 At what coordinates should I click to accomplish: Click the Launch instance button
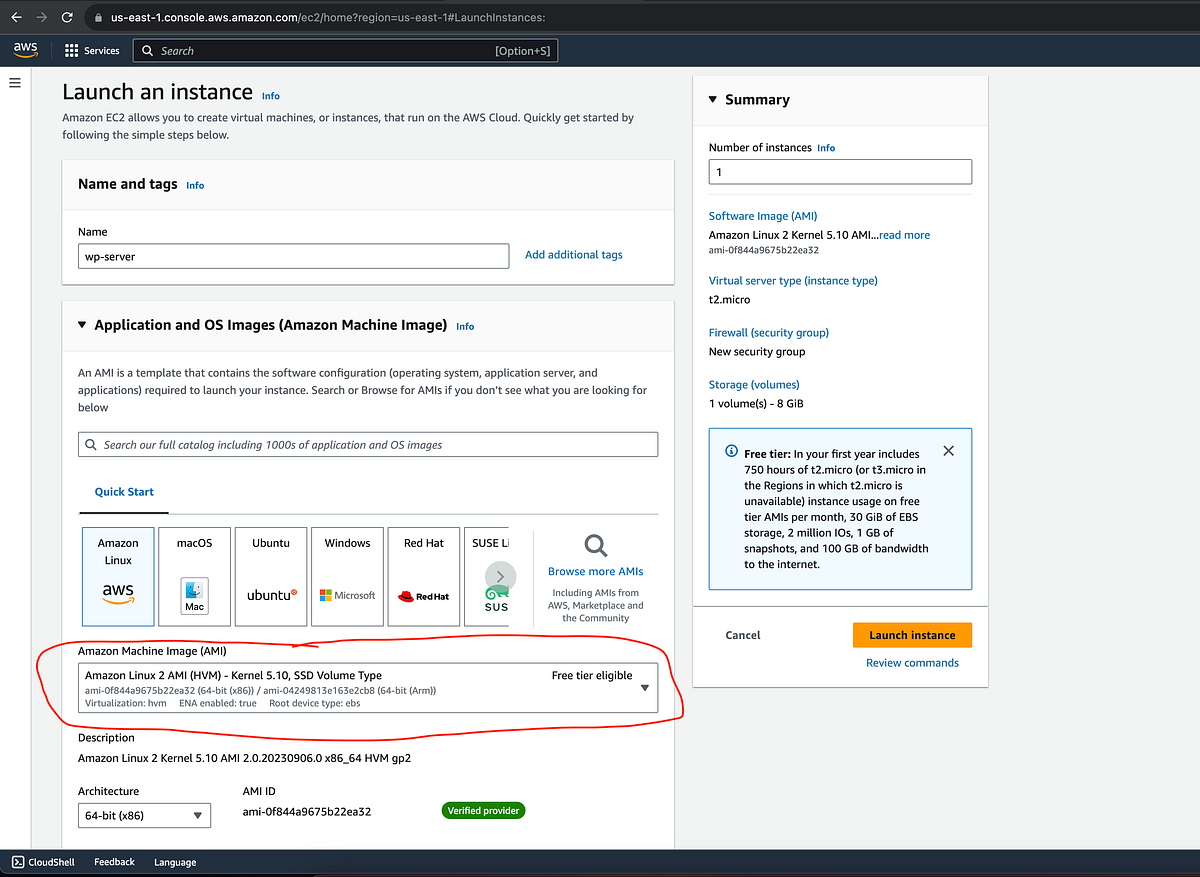[912, 634]
